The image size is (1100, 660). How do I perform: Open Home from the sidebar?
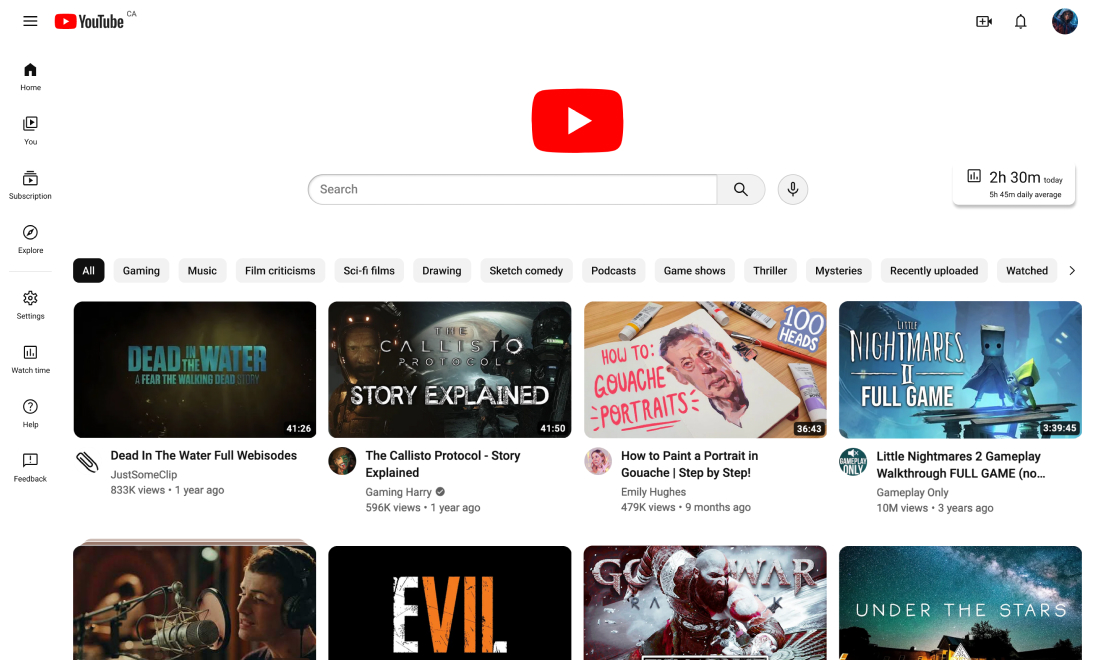30,76
